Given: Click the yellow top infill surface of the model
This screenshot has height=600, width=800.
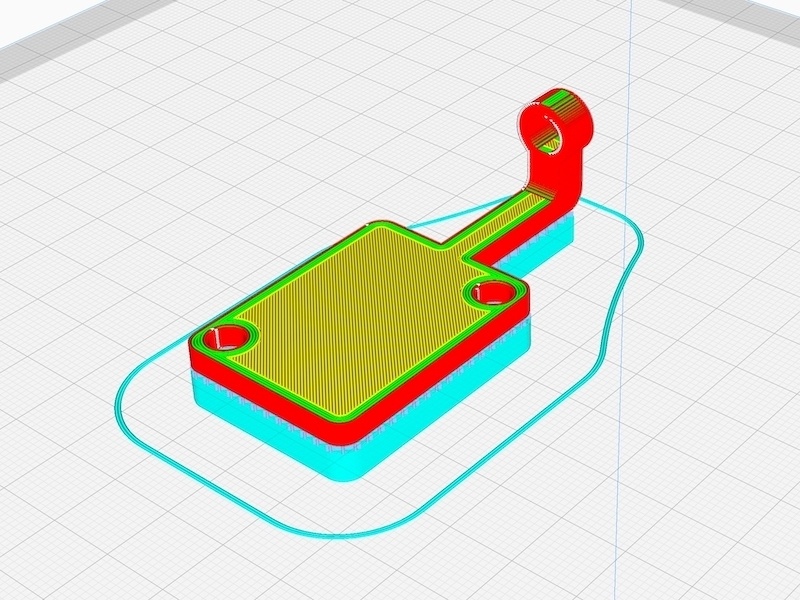Looking at the screenshot, I should [362, 319].
